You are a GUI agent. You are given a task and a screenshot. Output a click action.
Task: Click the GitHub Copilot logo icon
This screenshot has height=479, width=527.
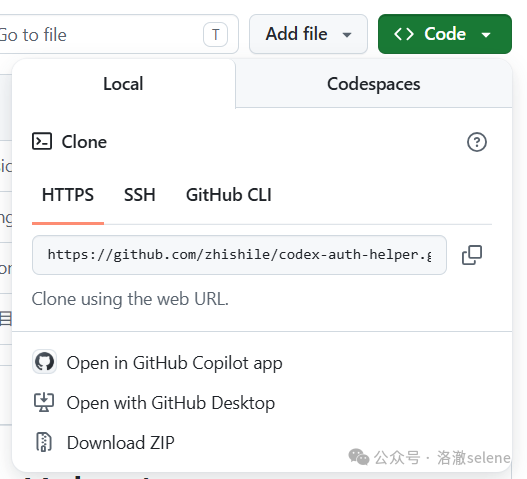tap(44, 362)
